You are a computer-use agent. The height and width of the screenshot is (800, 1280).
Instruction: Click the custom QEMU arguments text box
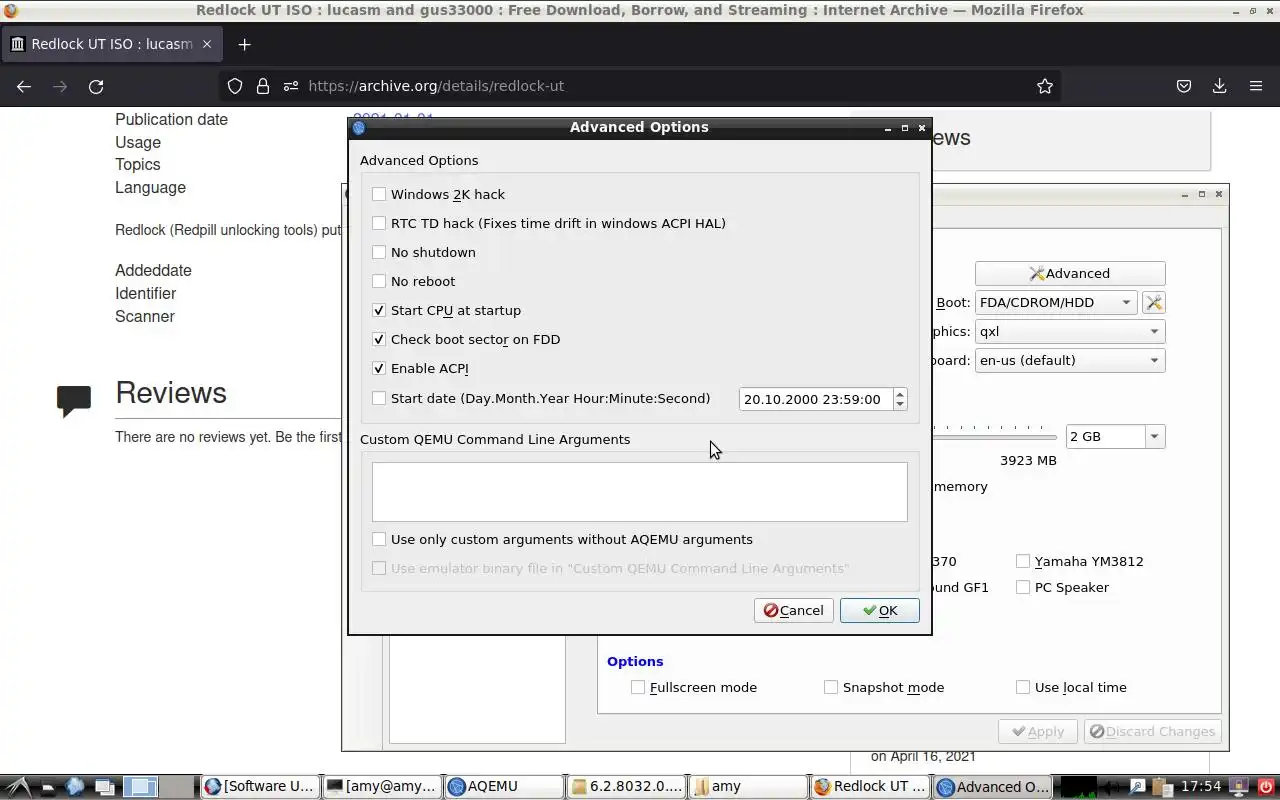pyautogui.click(x=640, y=491)
